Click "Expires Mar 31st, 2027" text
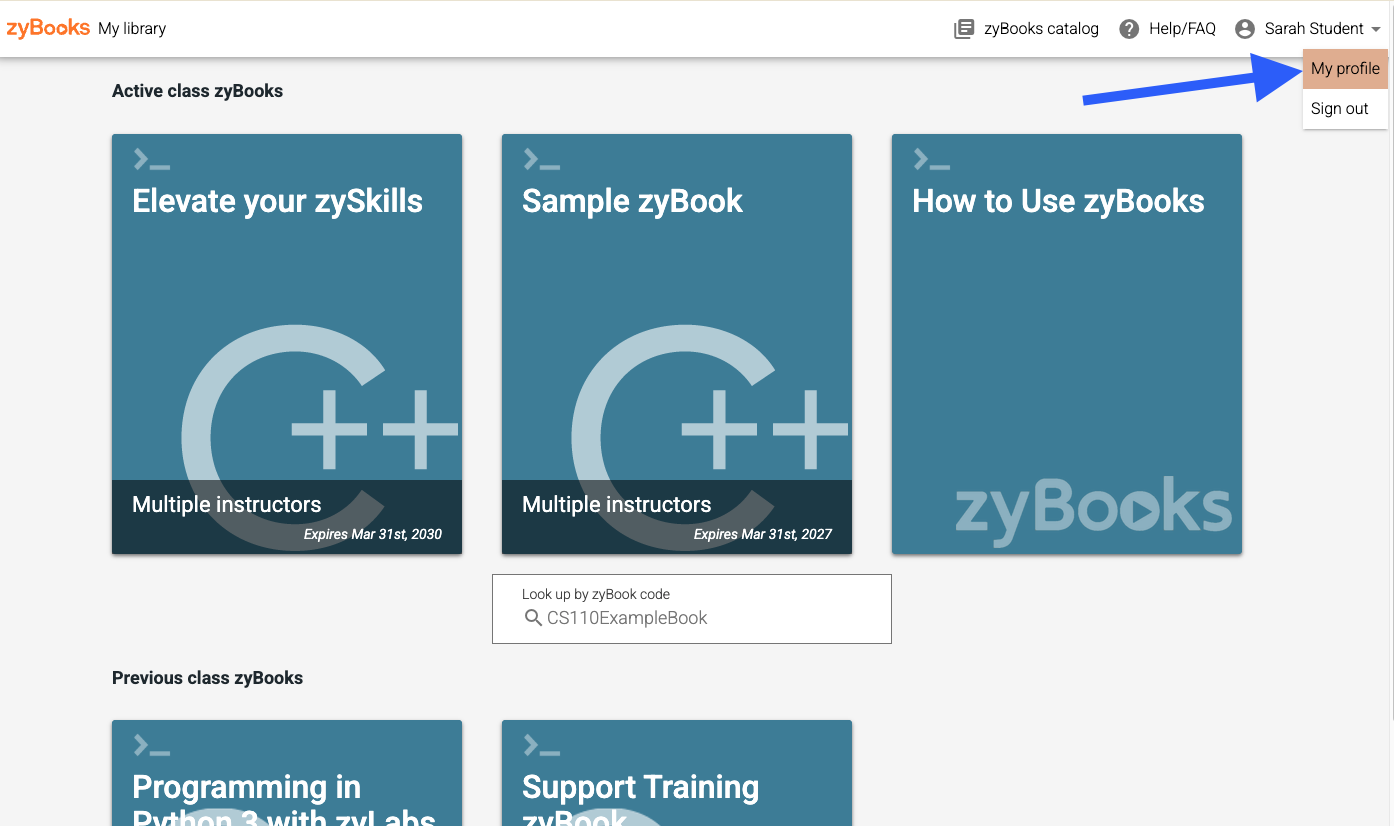 point(763,534)
